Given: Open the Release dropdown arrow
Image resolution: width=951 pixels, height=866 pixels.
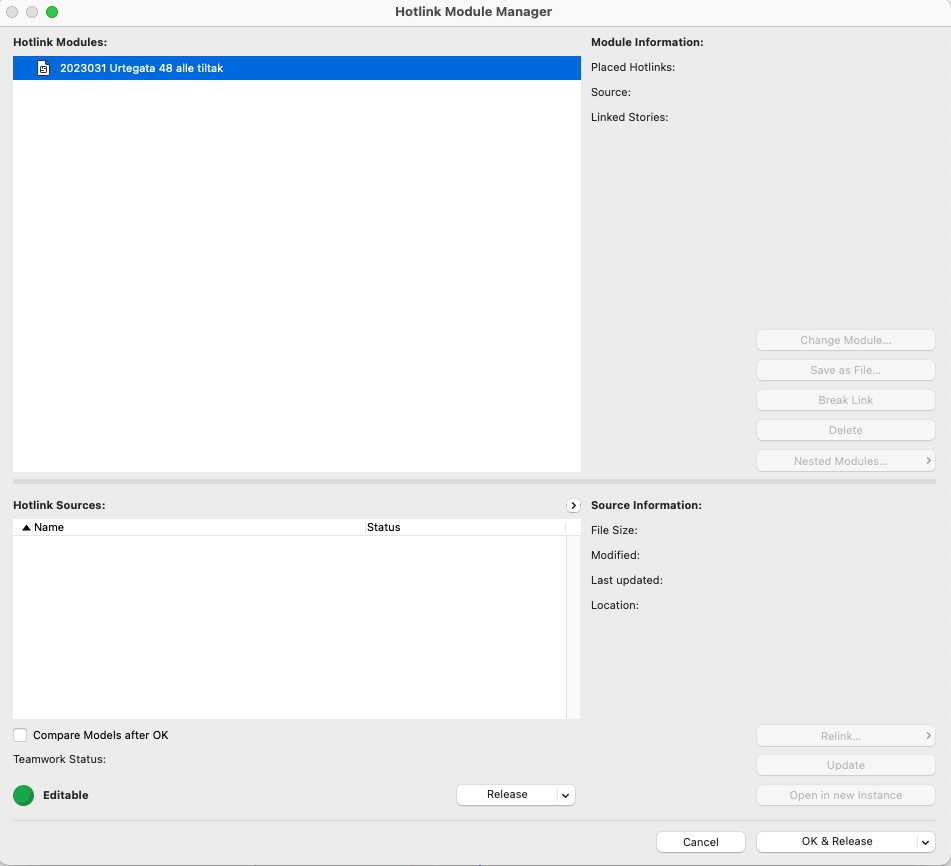Looking at the screenshot, I should [565, 795].
